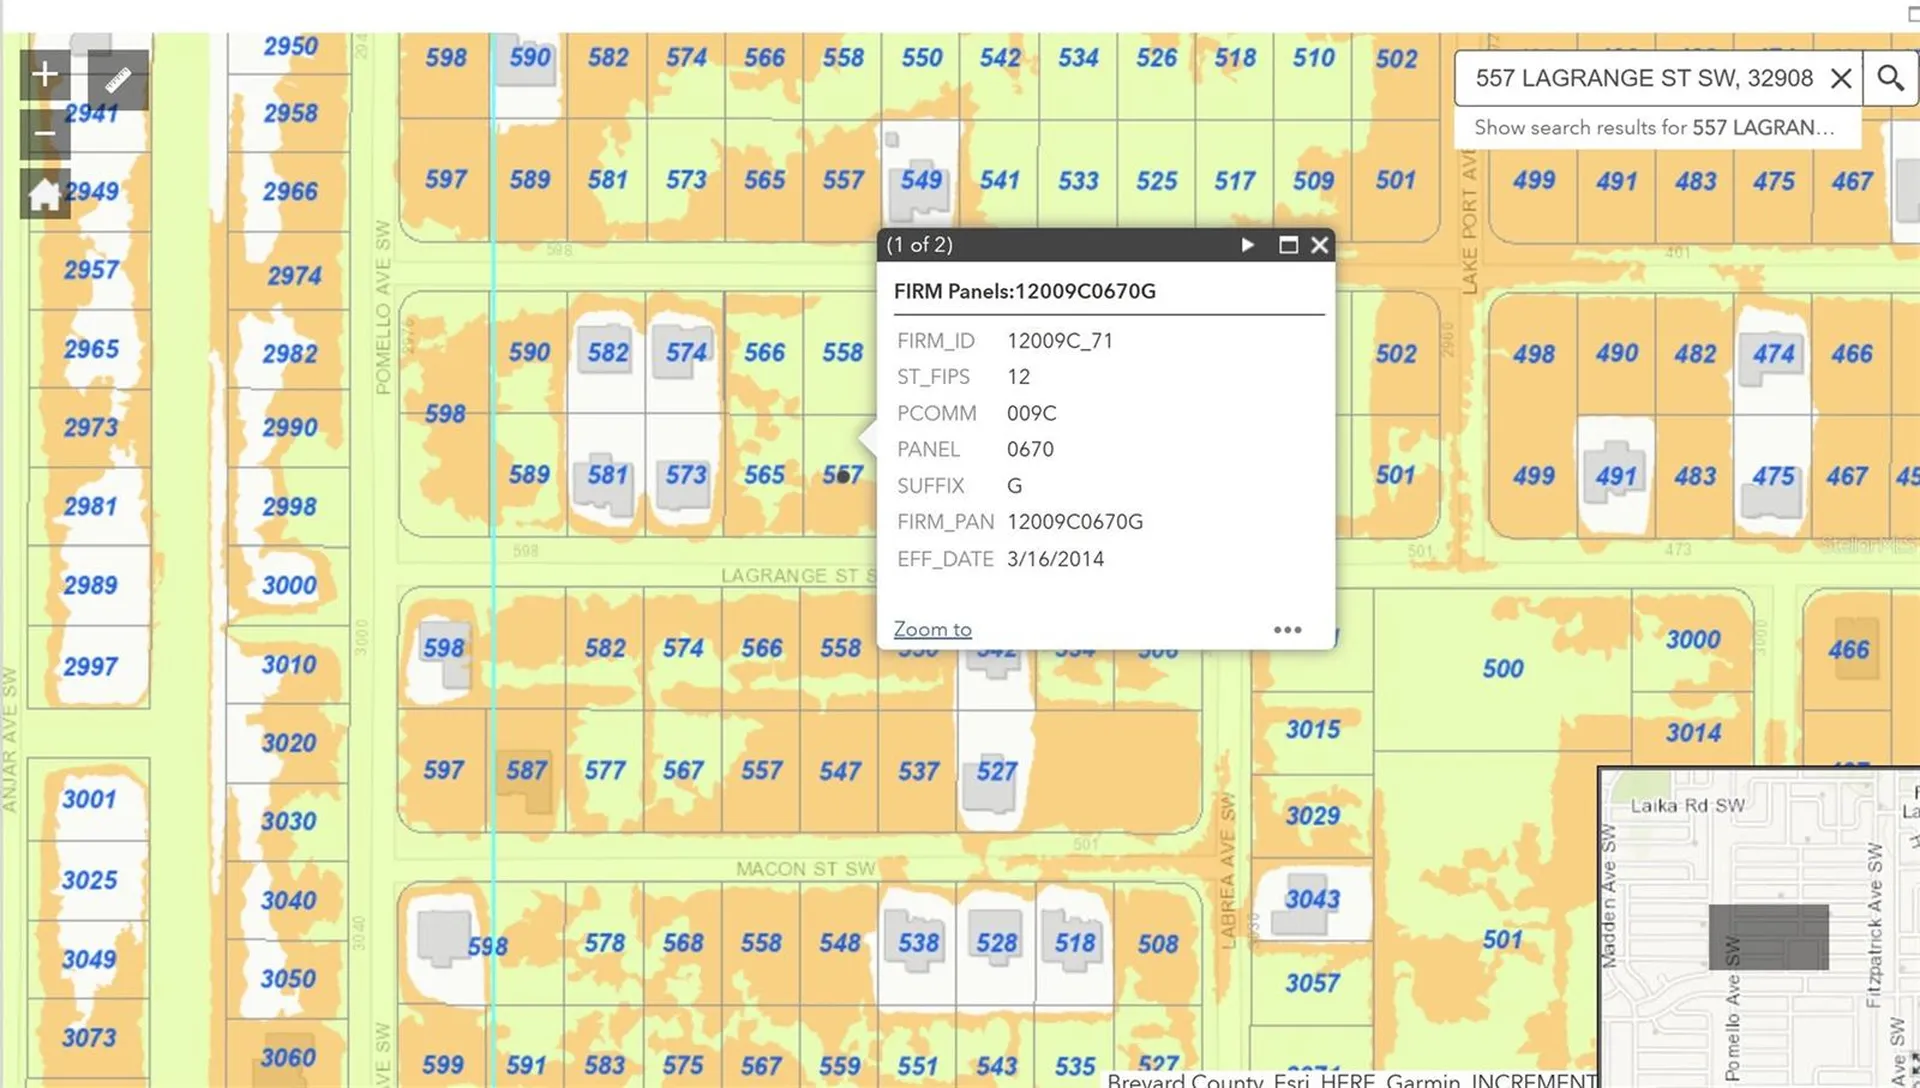
Task: Maximize the FIRM Panels popup
Action: click(1288, 245)
